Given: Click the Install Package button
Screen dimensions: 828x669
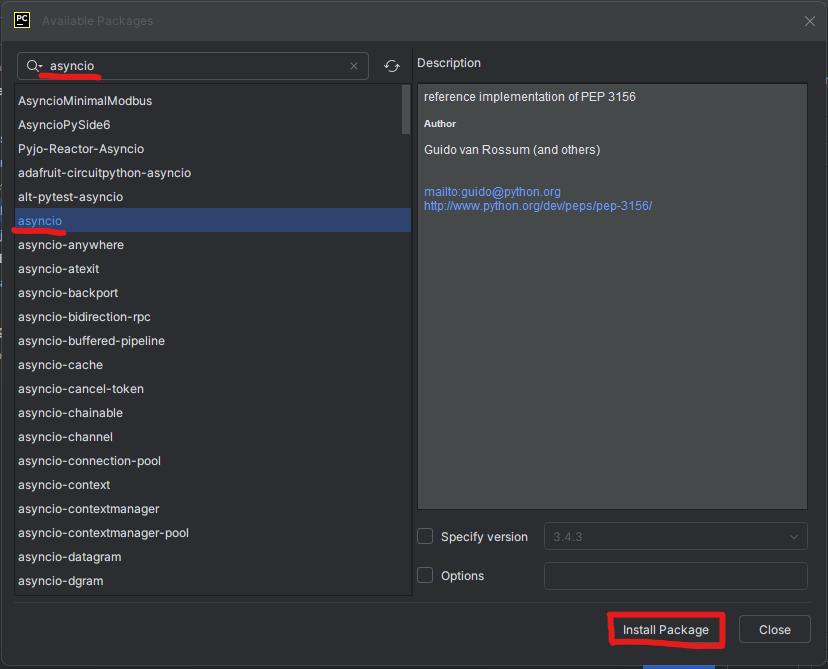Looking at the screenshot, I should (x=665, y=629).
